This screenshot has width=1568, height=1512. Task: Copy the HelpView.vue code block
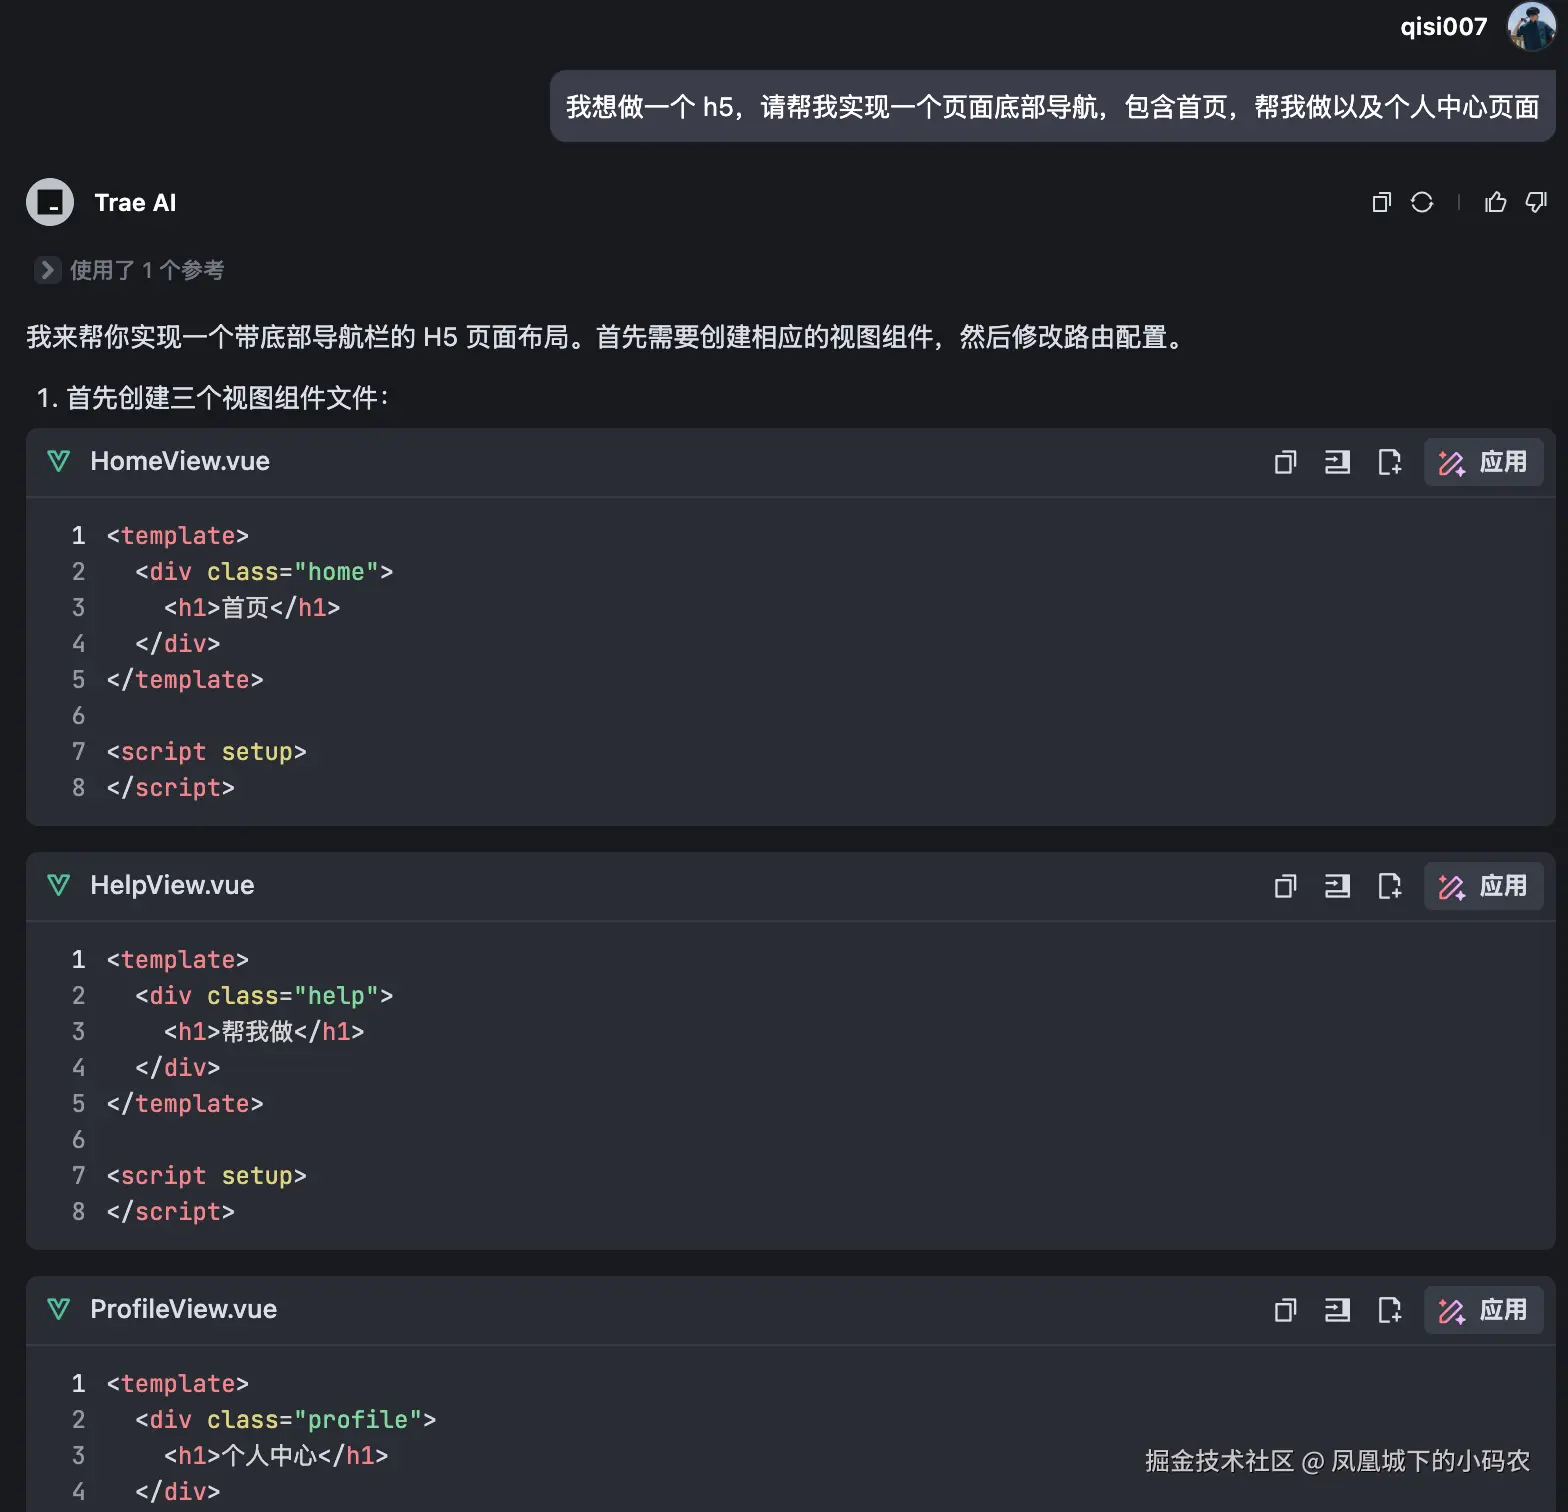[1285, 886]
